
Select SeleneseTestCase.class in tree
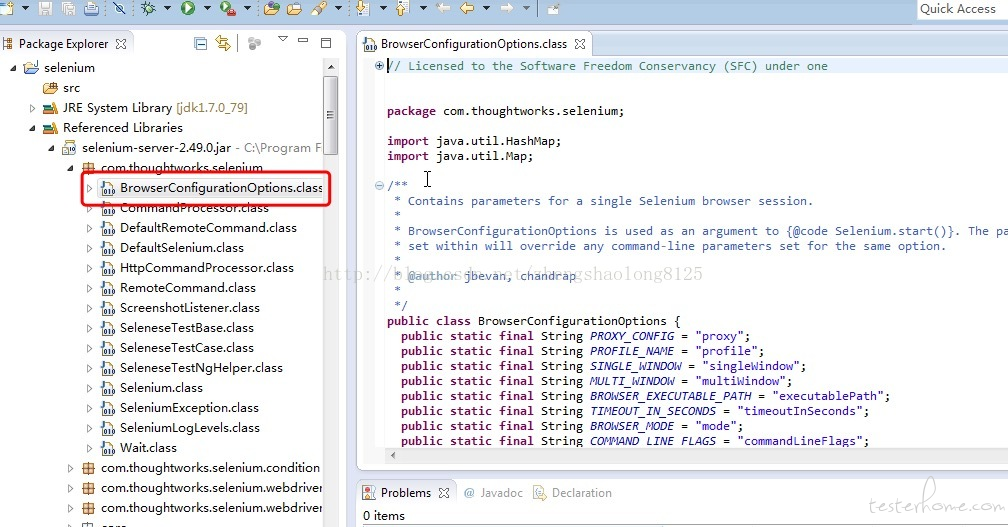177,348
